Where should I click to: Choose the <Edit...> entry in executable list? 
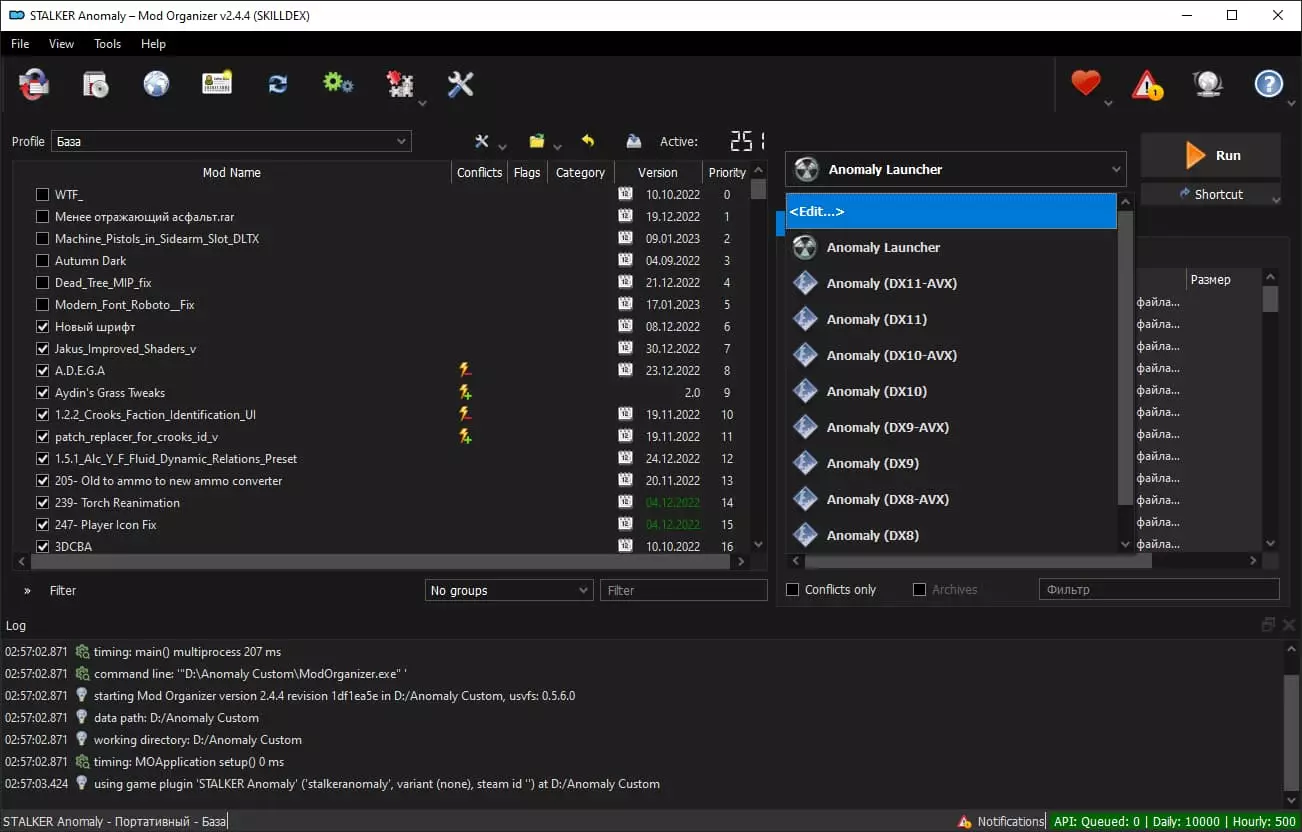click(951, 212)
